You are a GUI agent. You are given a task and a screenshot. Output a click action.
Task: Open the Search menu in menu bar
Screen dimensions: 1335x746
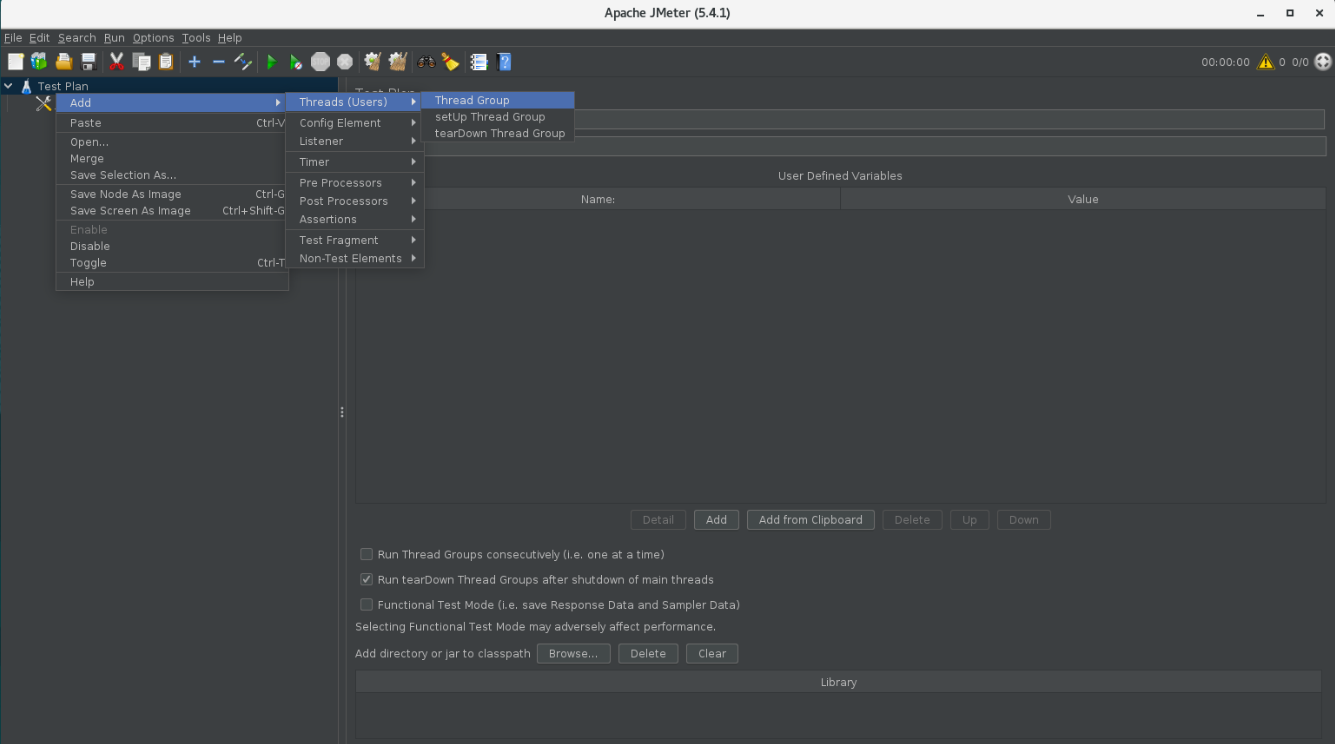point(77,38)
